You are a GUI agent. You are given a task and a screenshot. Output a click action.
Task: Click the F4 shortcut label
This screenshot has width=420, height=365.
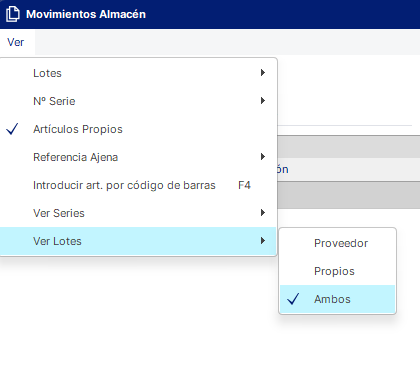(244, 185)
